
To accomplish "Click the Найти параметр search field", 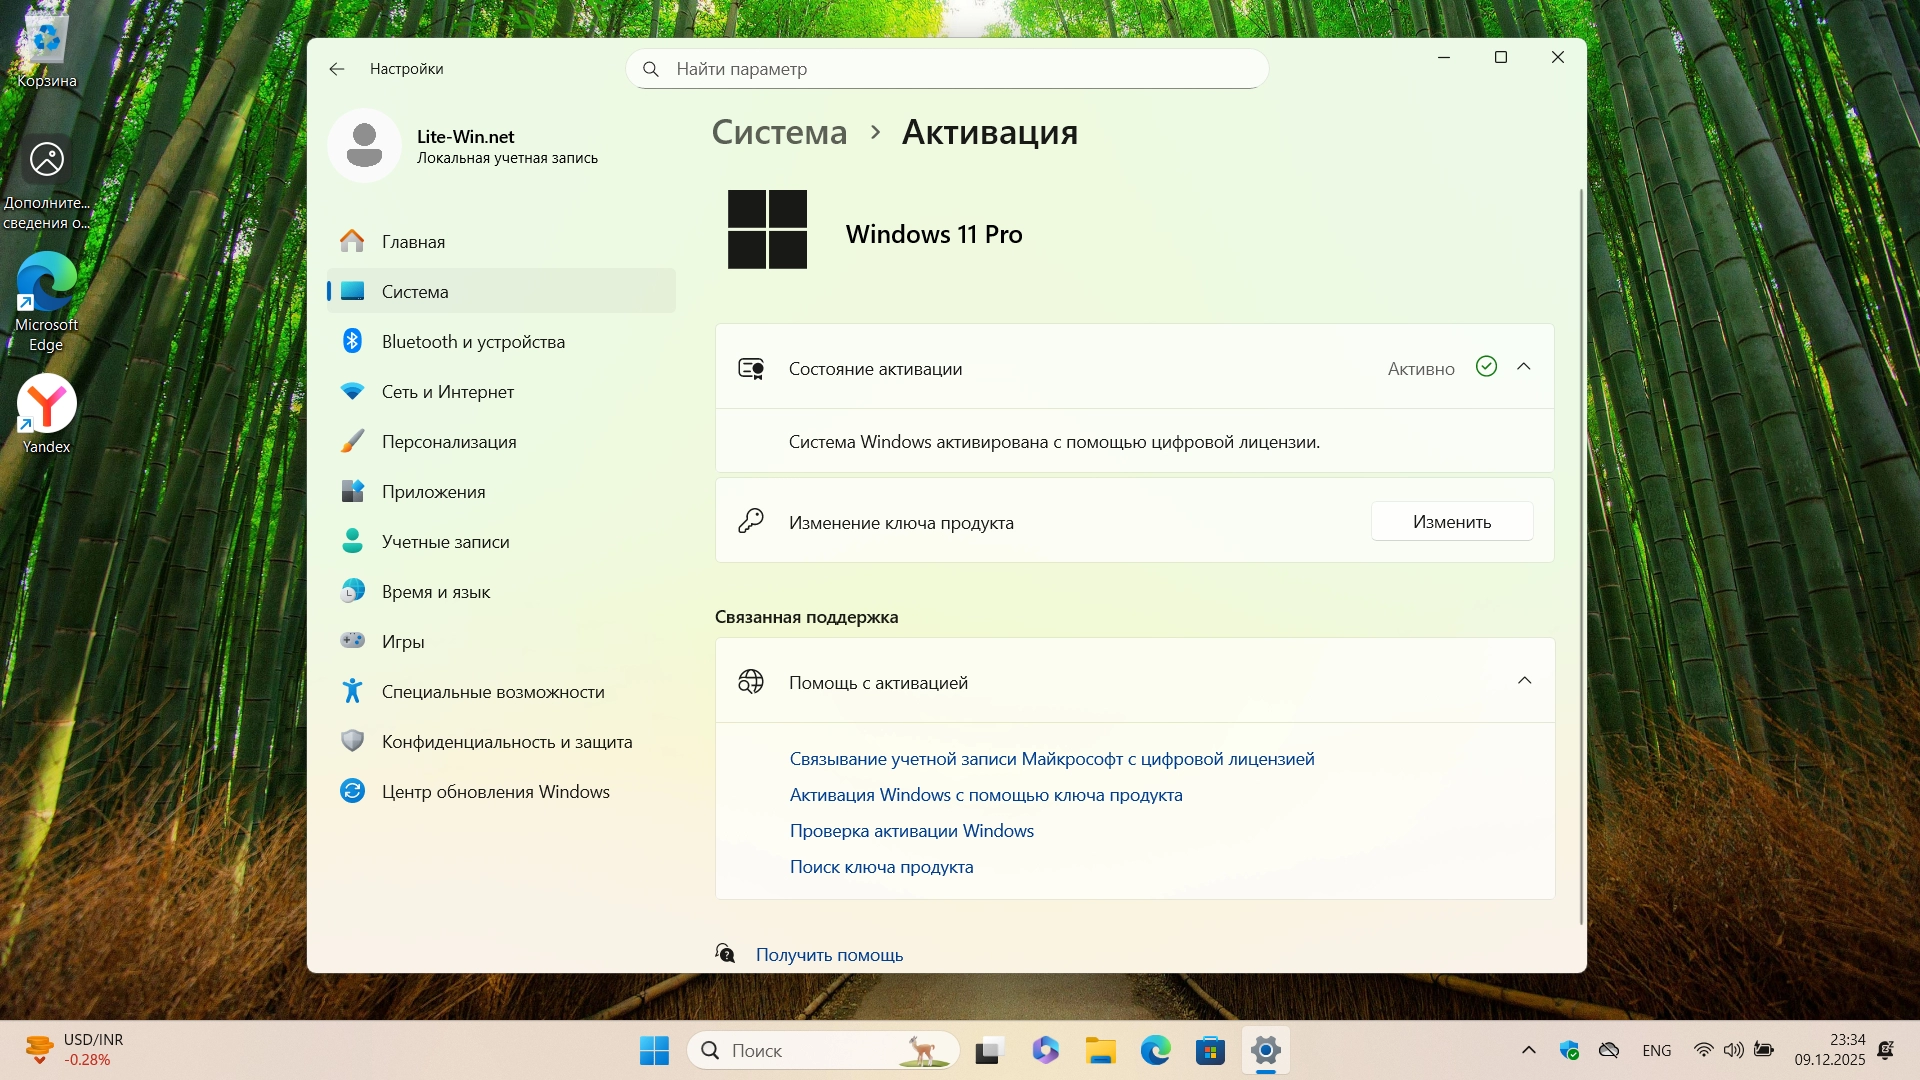I will (x=947, y=69).
